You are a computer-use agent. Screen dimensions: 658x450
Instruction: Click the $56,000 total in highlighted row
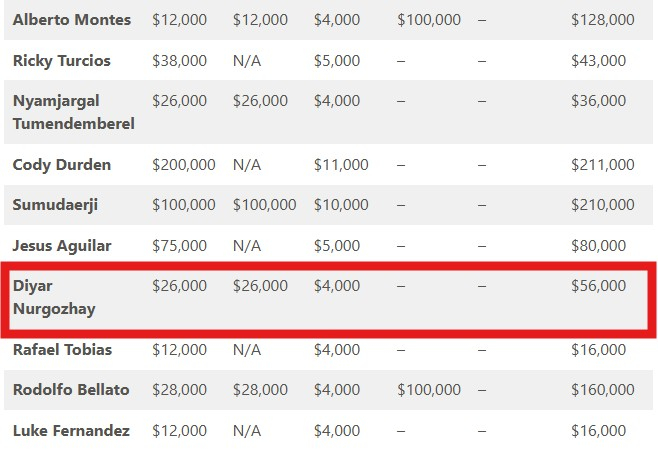coord(598,286)
